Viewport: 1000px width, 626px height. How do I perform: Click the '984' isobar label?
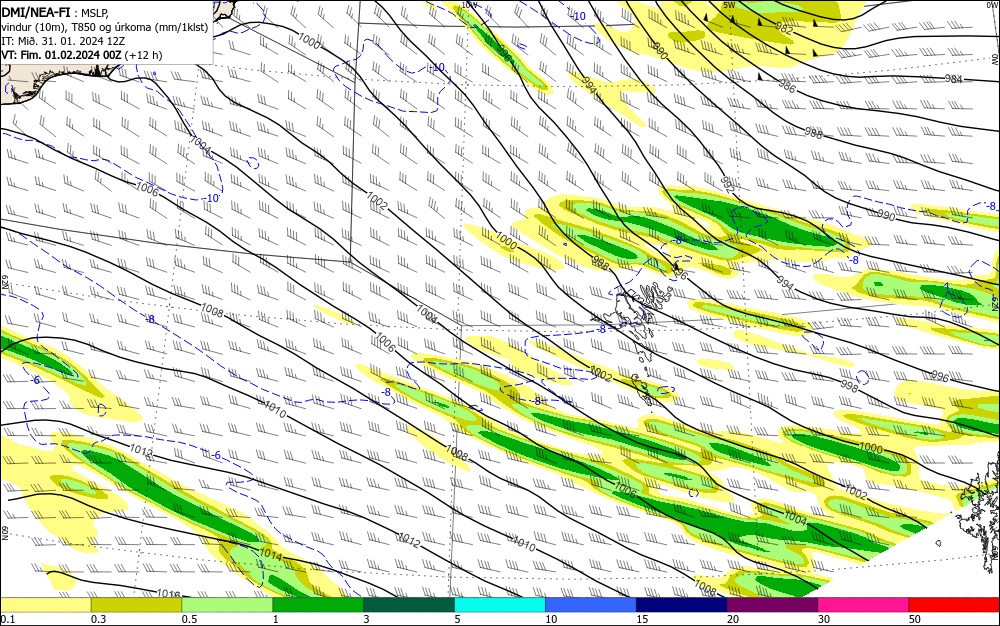953,79
